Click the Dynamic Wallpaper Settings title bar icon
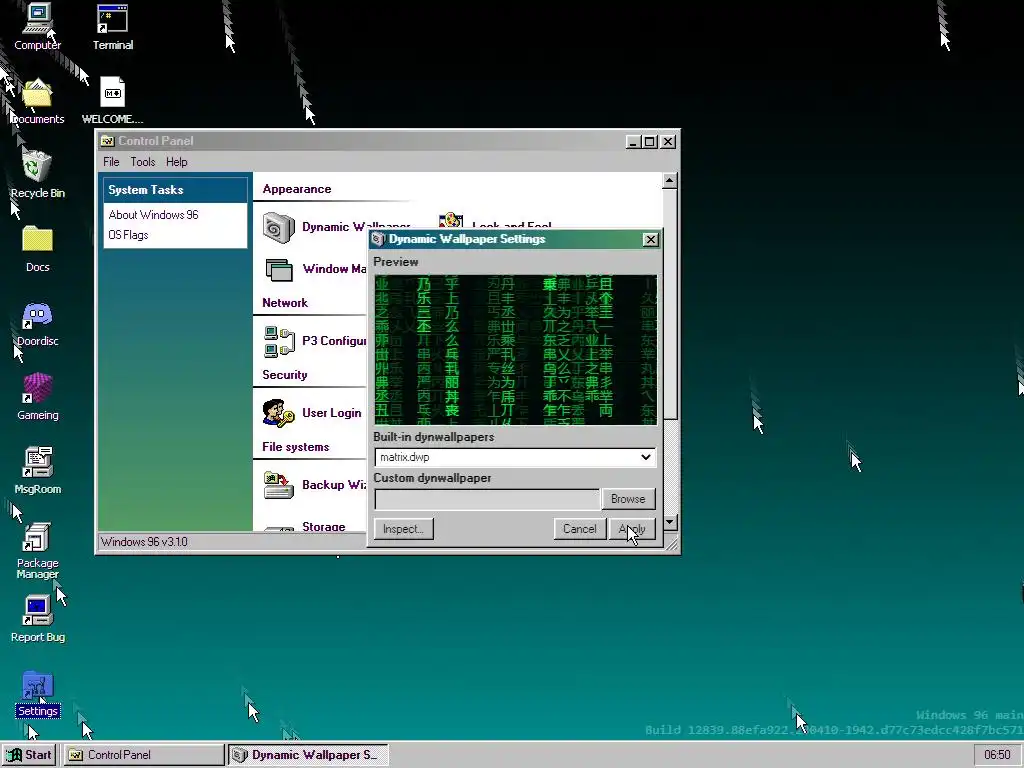 pos(378,240)
